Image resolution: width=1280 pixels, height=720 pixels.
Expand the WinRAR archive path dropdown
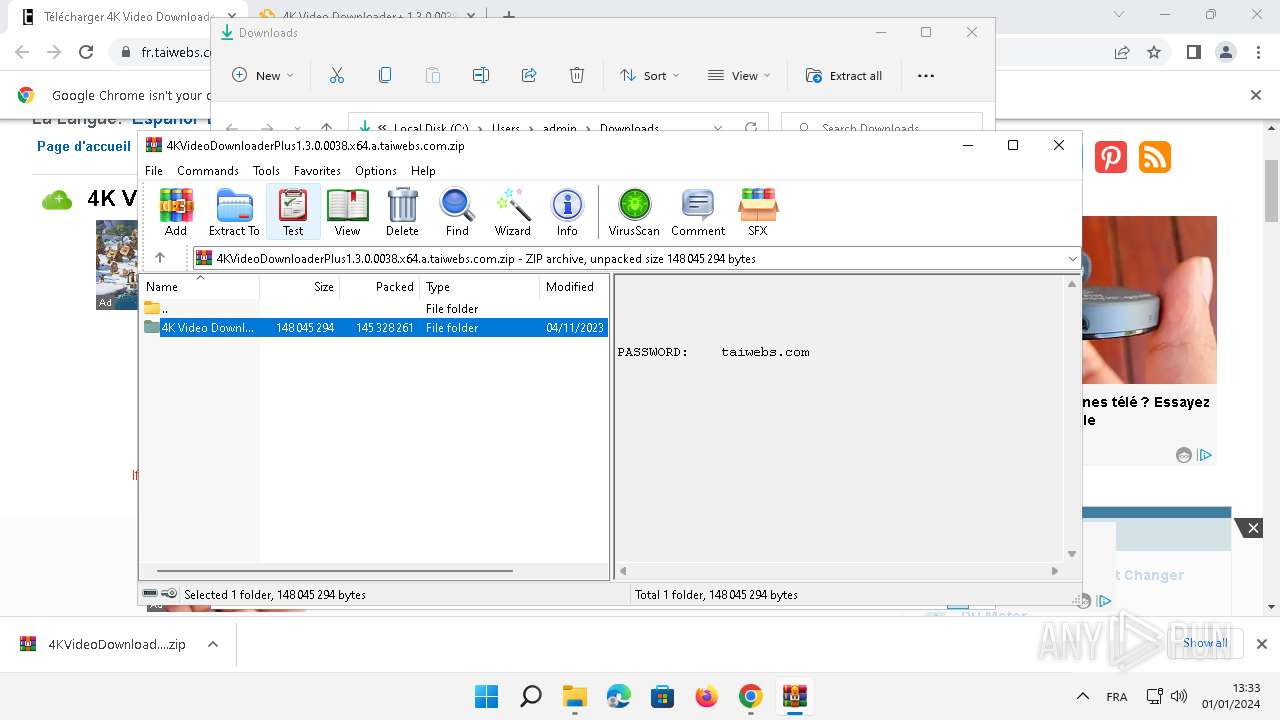pyautogui.click(x=1072, y=258)
